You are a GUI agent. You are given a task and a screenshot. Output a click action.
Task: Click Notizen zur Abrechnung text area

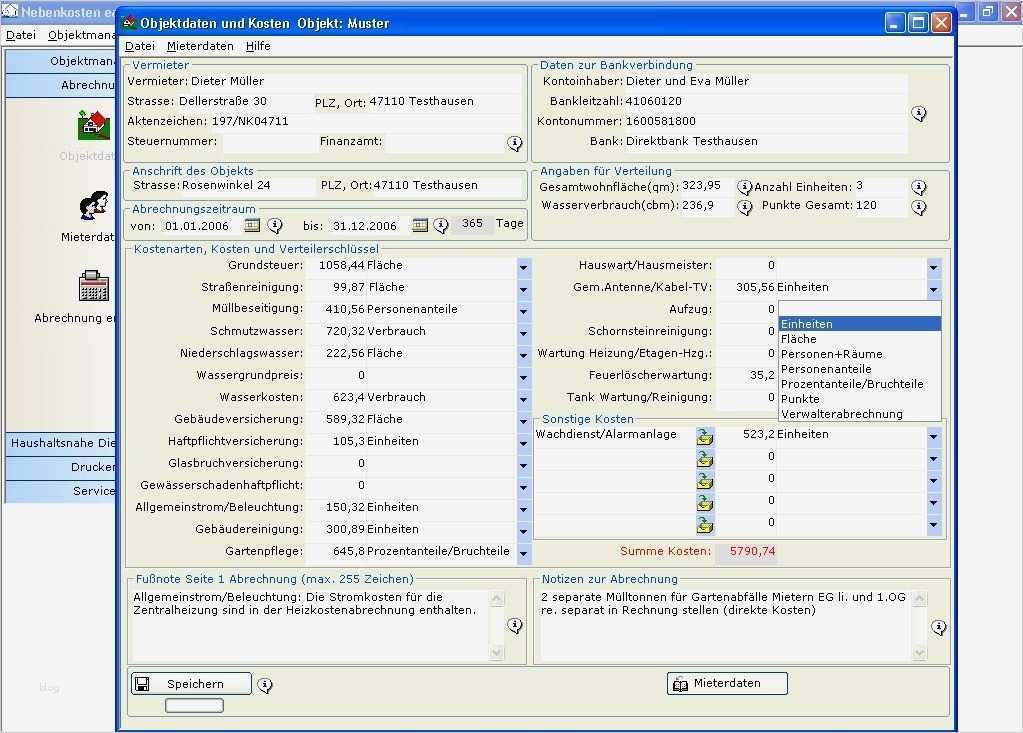(x=725, y=625)
